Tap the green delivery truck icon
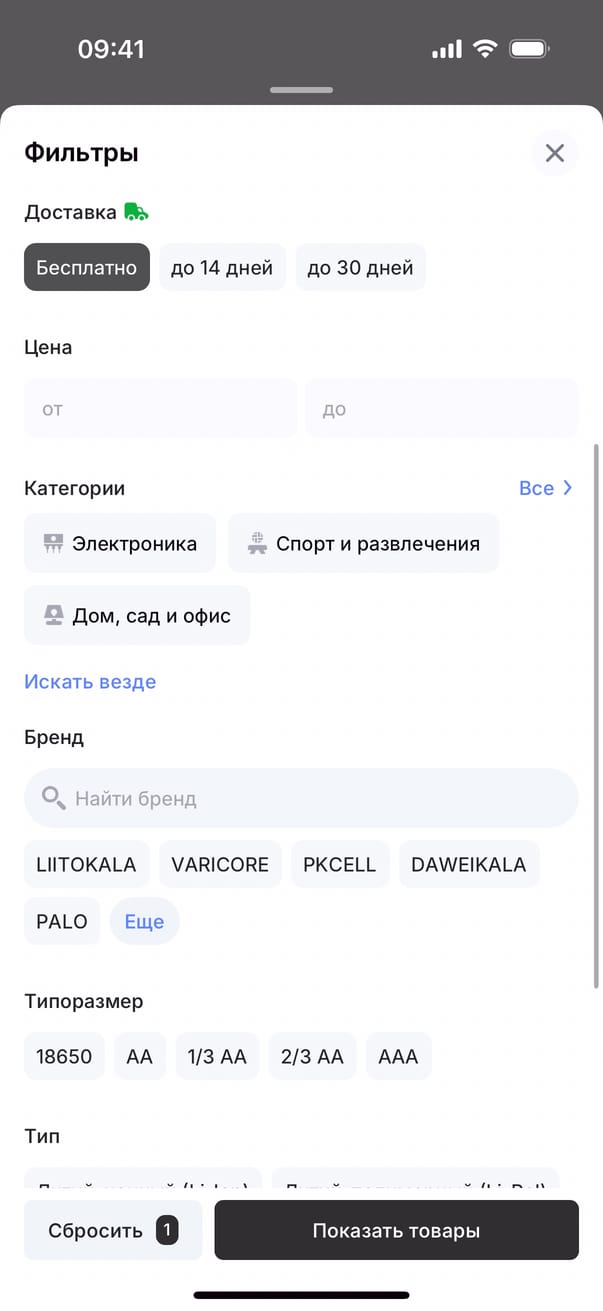603x1311 pixels. point(136,212)
